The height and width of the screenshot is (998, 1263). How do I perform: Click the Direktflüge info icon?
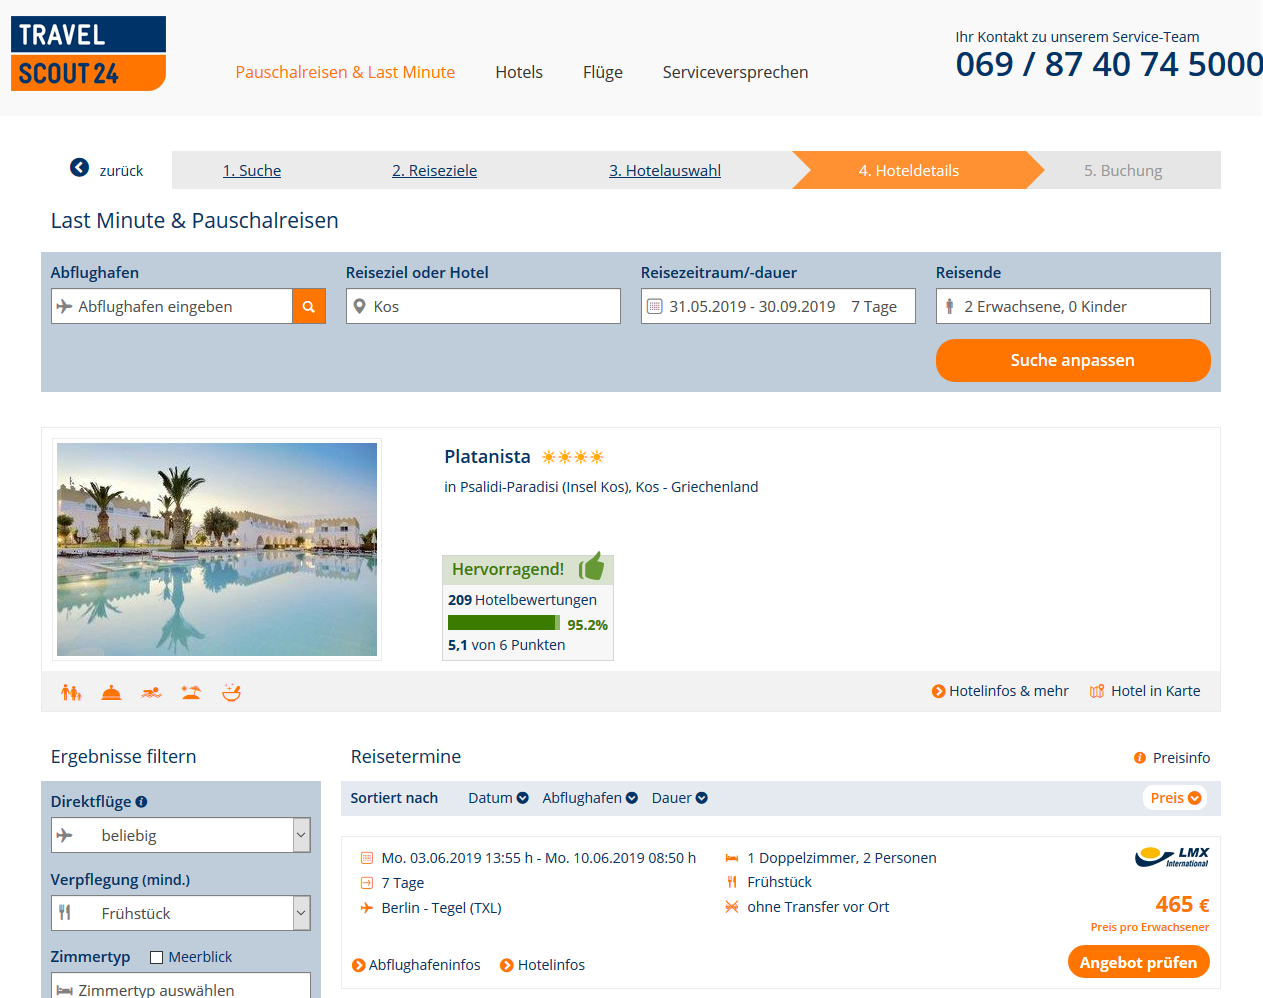[x=141, y=802]
